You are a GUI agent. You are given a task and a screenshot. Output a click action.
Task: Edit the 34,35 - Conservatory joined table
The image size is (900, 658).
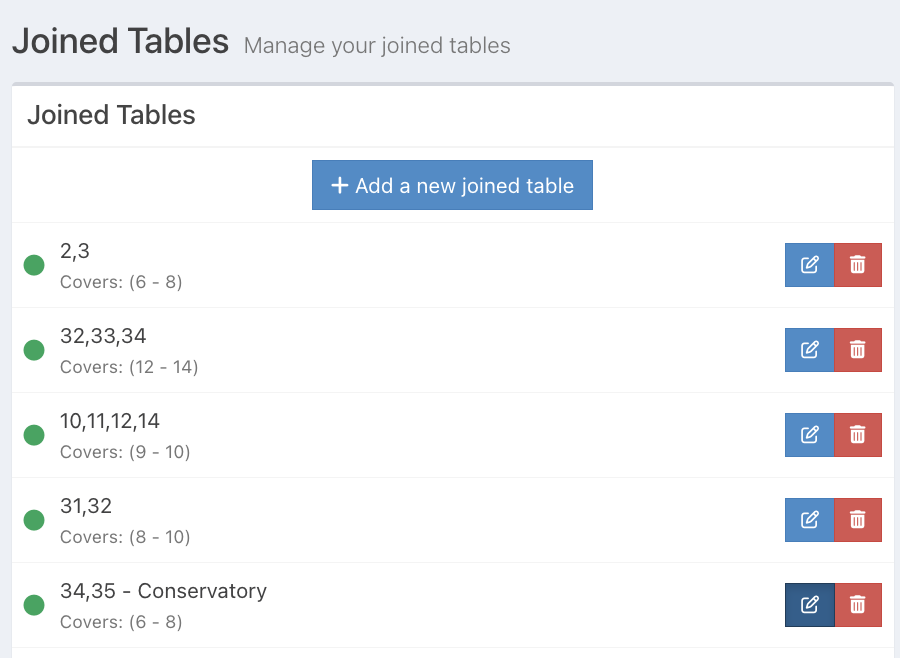coord(809,605)
